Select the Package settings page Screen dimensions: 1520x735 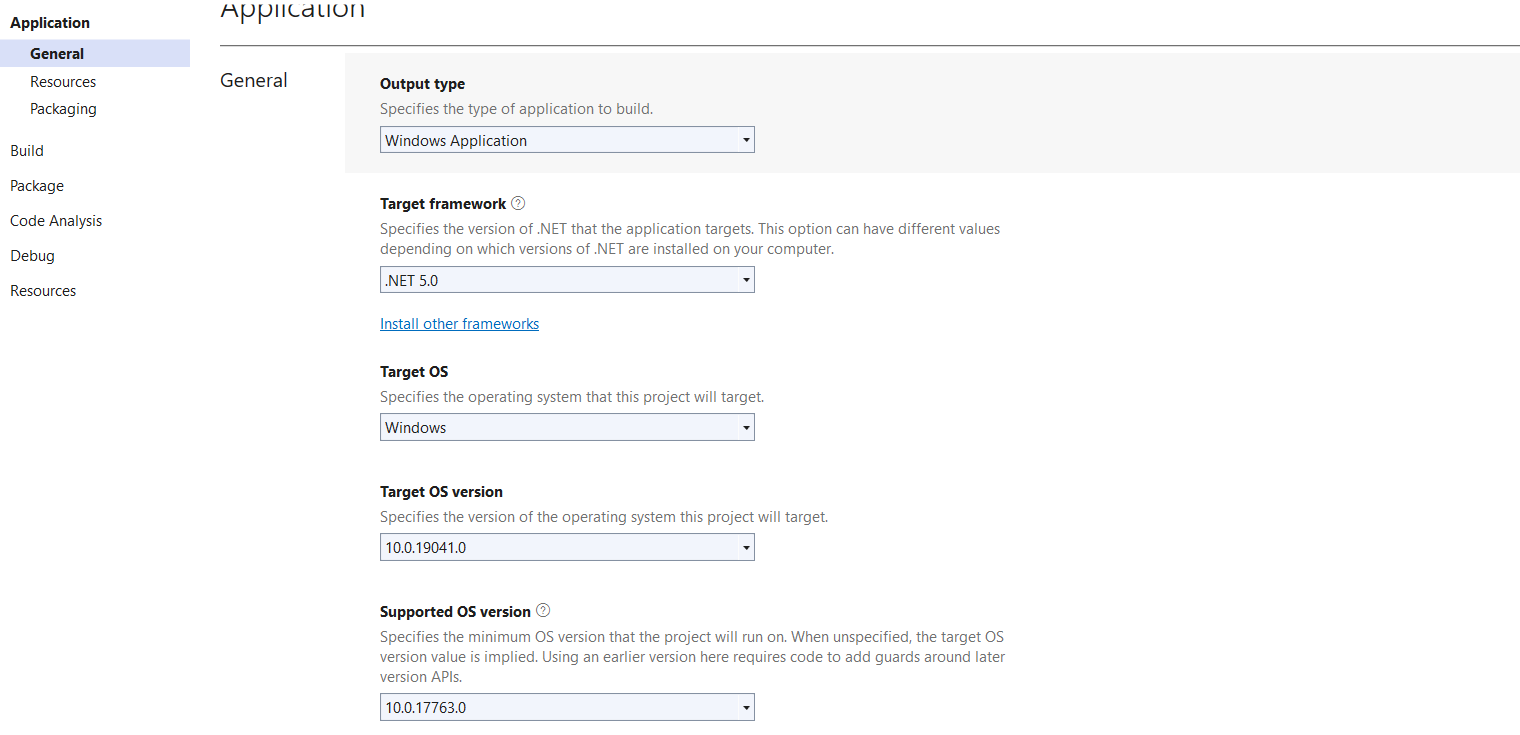(36, 185)
